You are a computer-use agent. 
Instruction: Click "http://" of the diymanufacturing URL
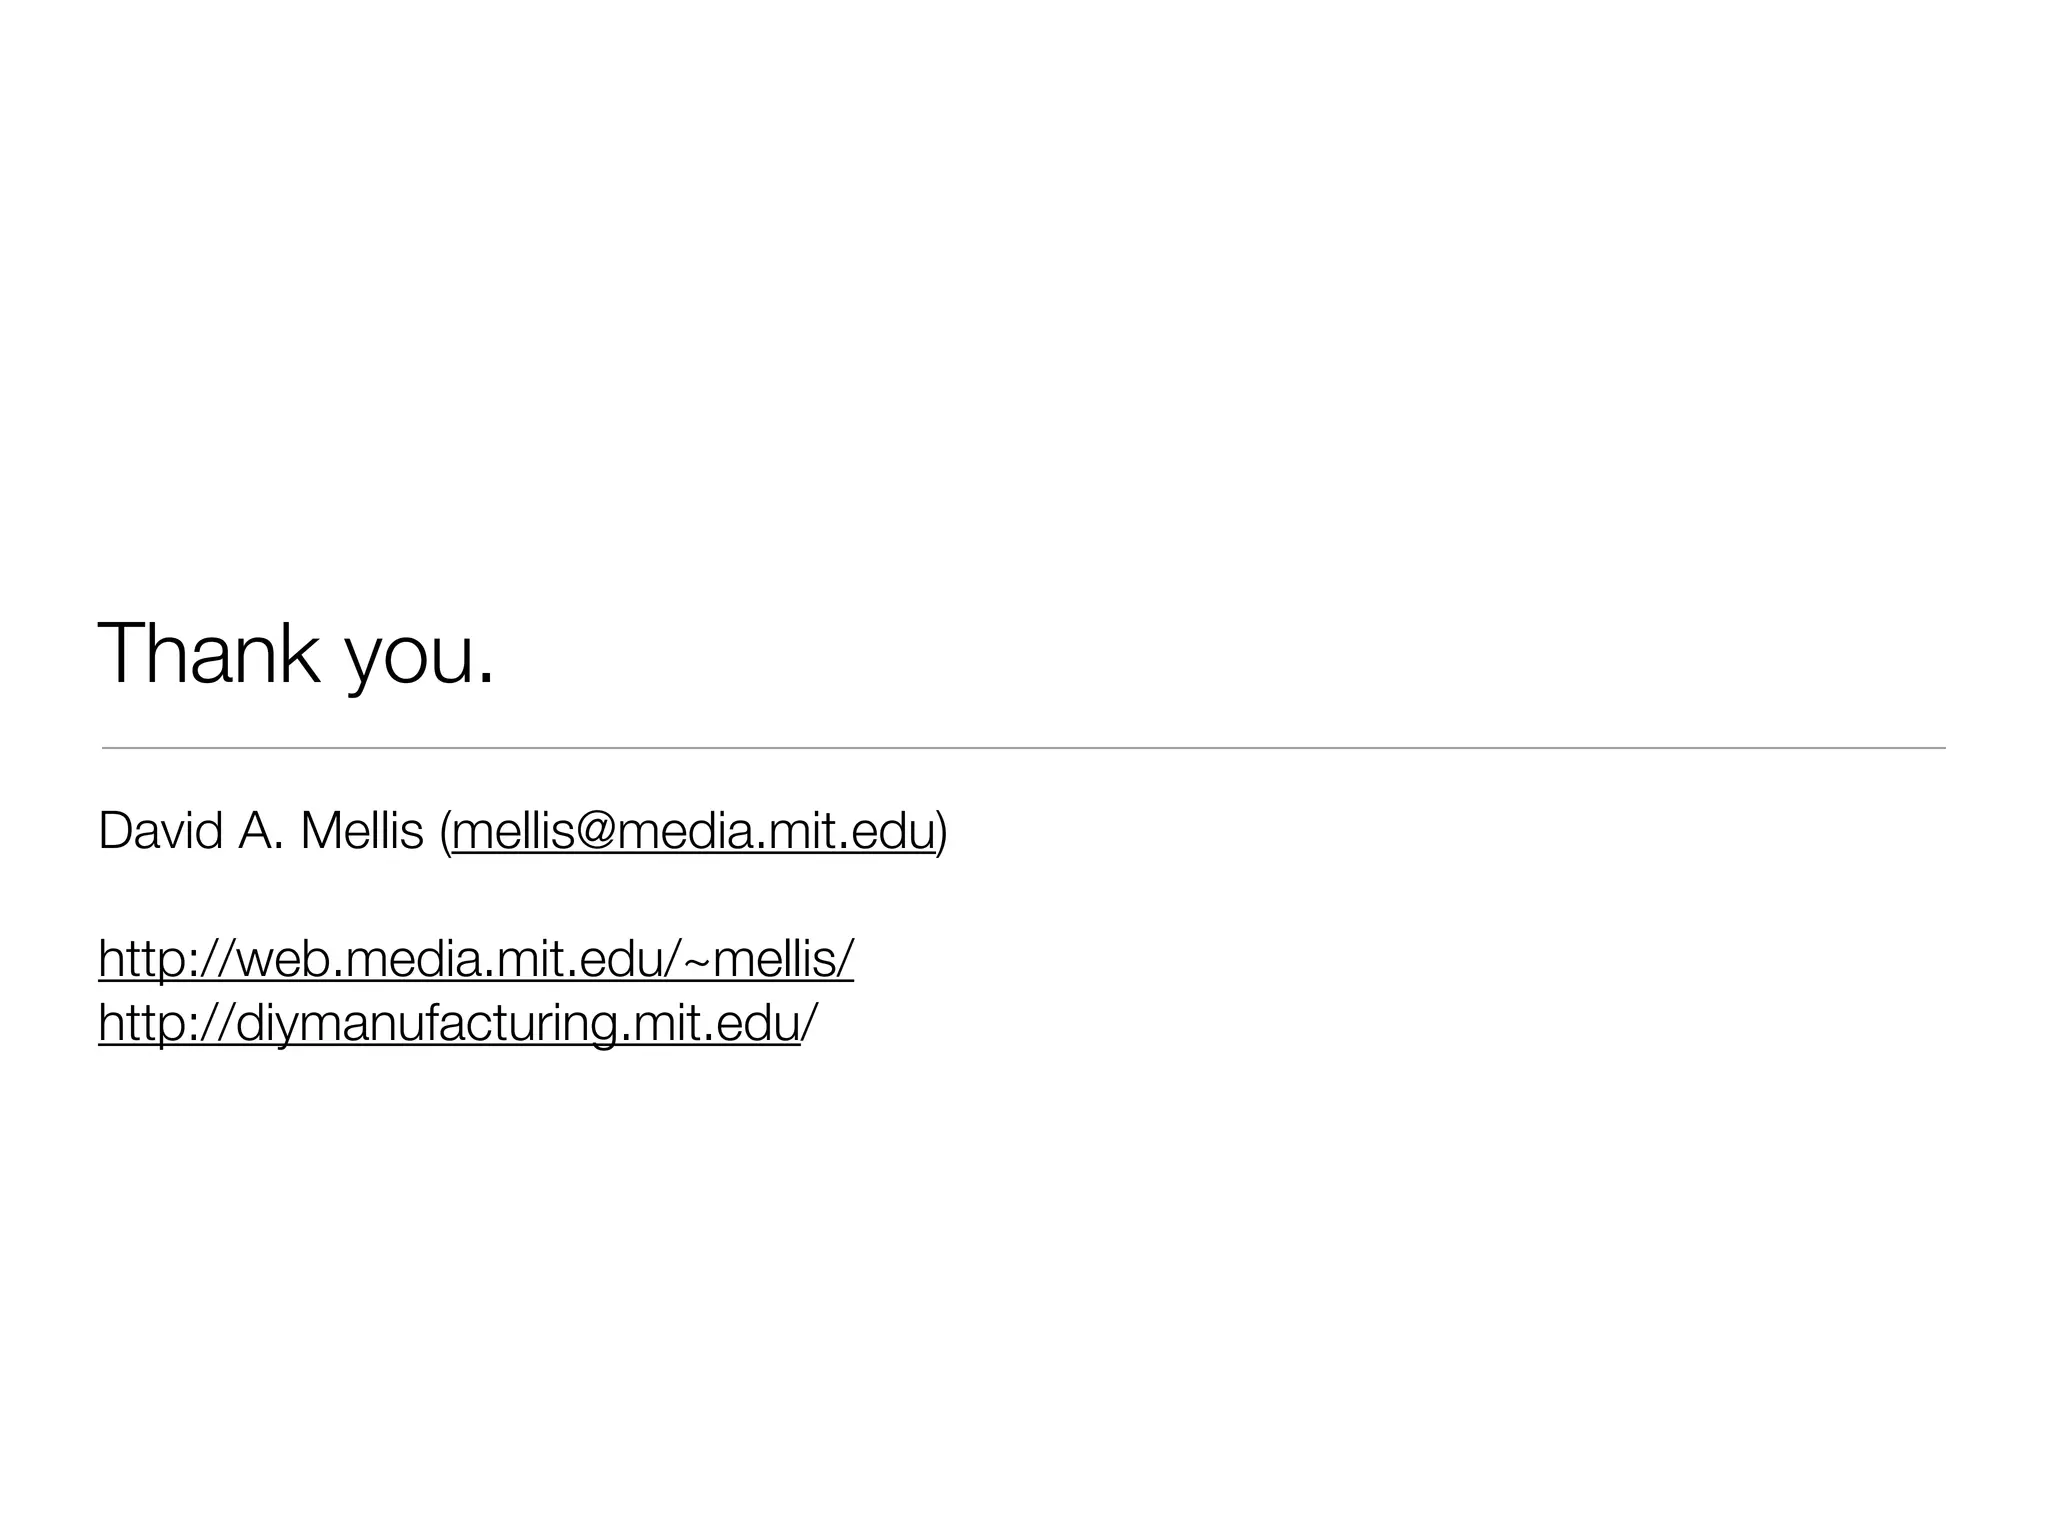pos(169,1023)
